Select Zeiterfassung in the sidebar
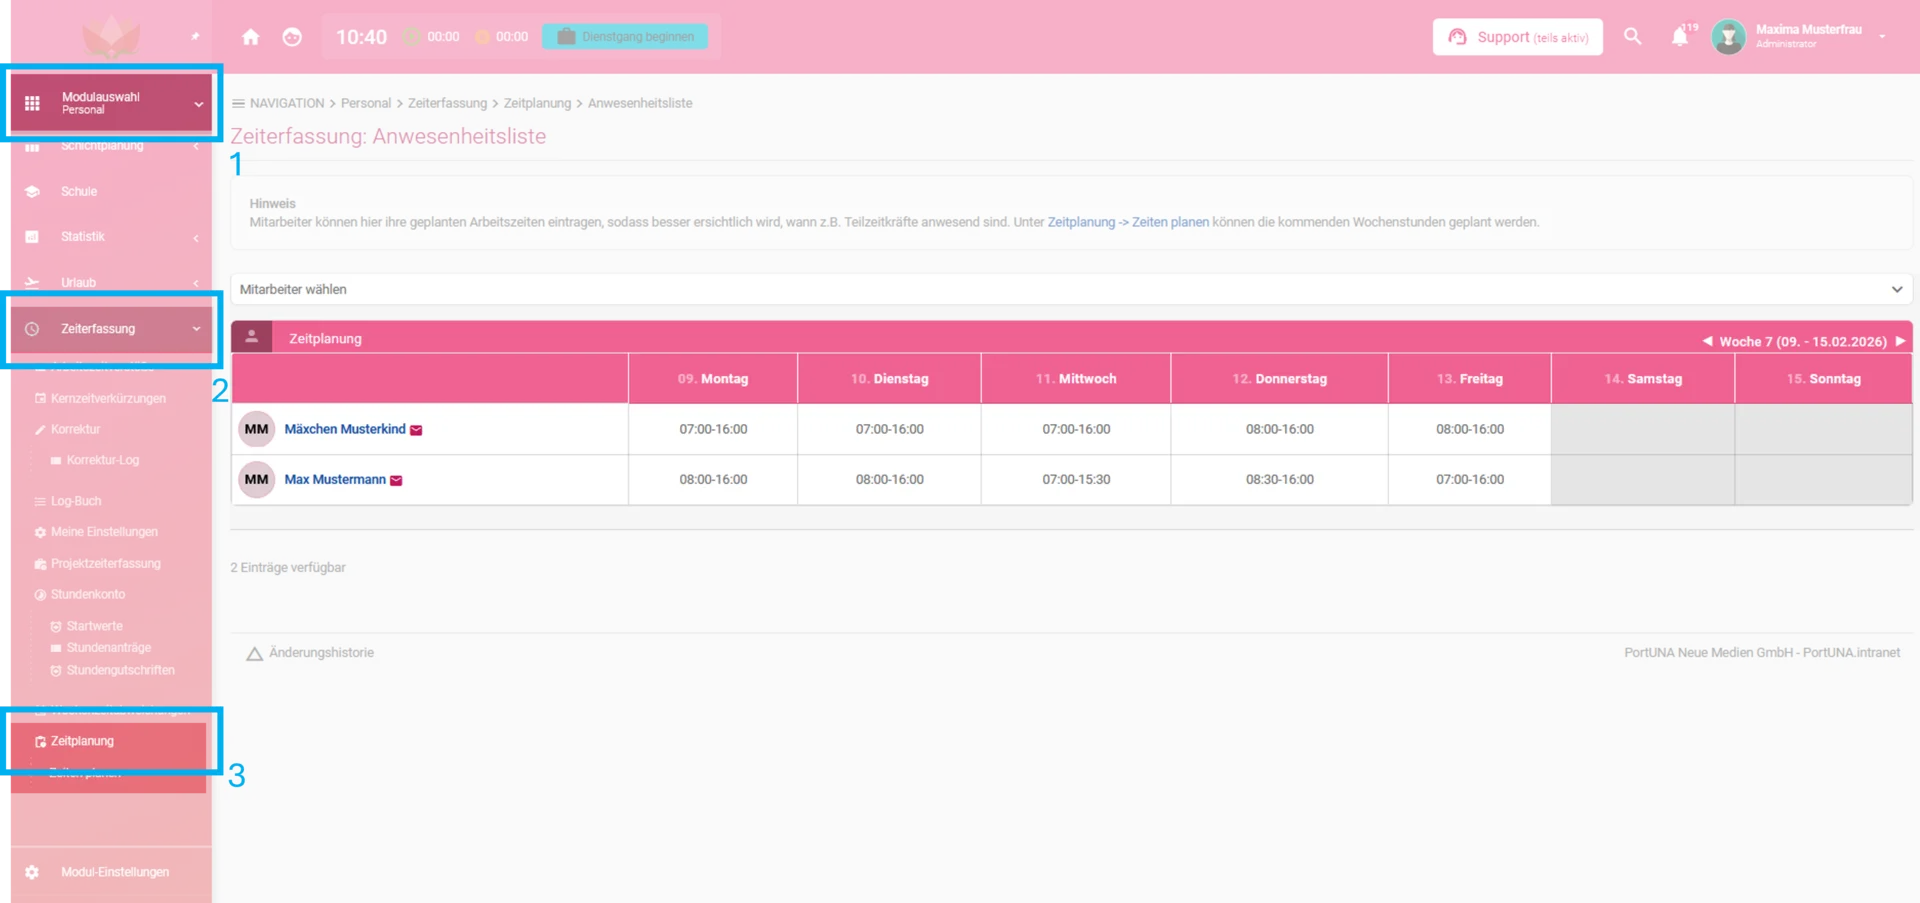Image resolution: width=1920 pixels, height=903 pixels. click(x=98, y=329)
